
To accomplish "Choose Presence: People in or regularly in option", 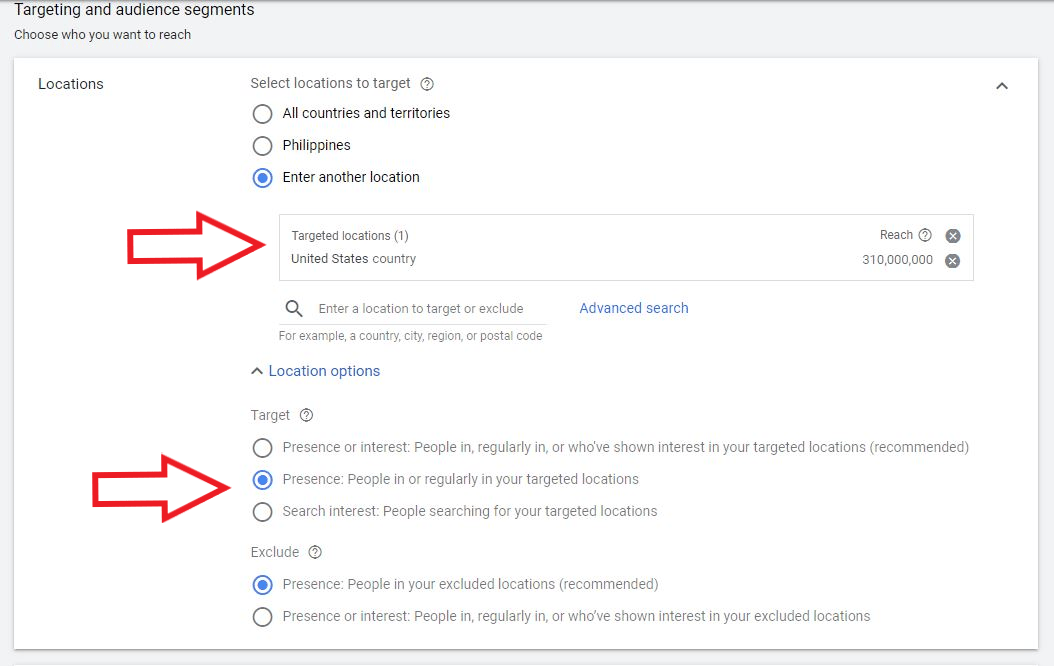I will click(x=262, y=480).
